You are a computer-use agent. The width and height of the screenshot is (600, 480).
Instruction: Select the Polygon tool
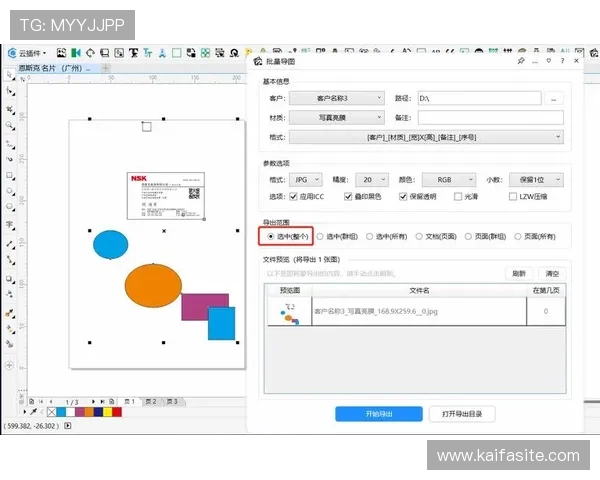coord(10,207)
